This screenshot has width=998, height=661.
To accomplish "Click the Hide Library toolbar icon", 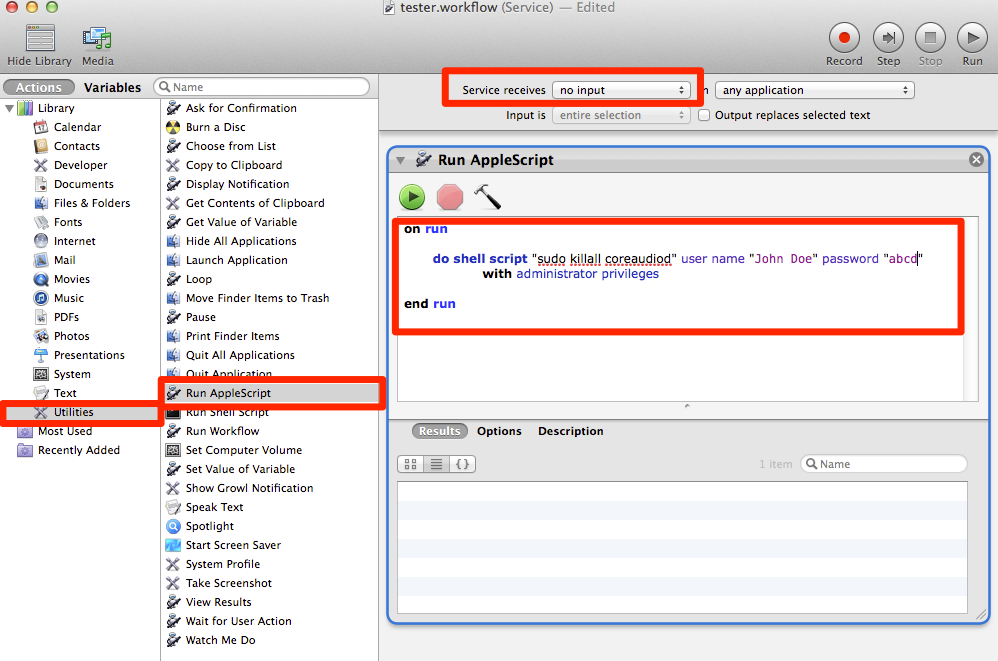I will point(39,39).
